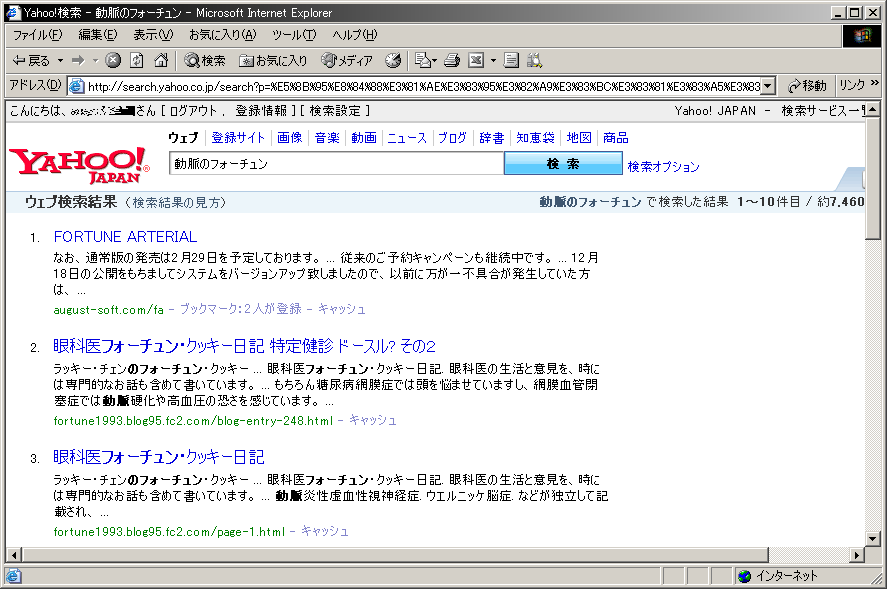
Task: Click the インターネット zone globe icon
Action: [x=744, y=576]
